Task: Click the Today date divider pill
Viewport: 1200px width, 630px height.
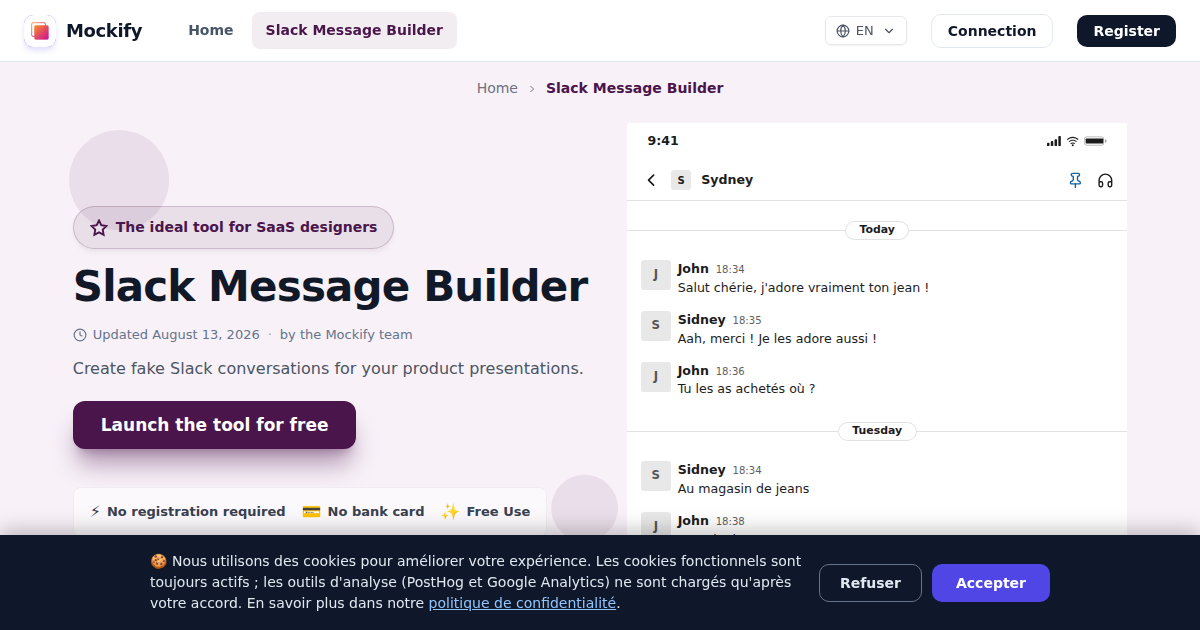Action: pos(877,230)
